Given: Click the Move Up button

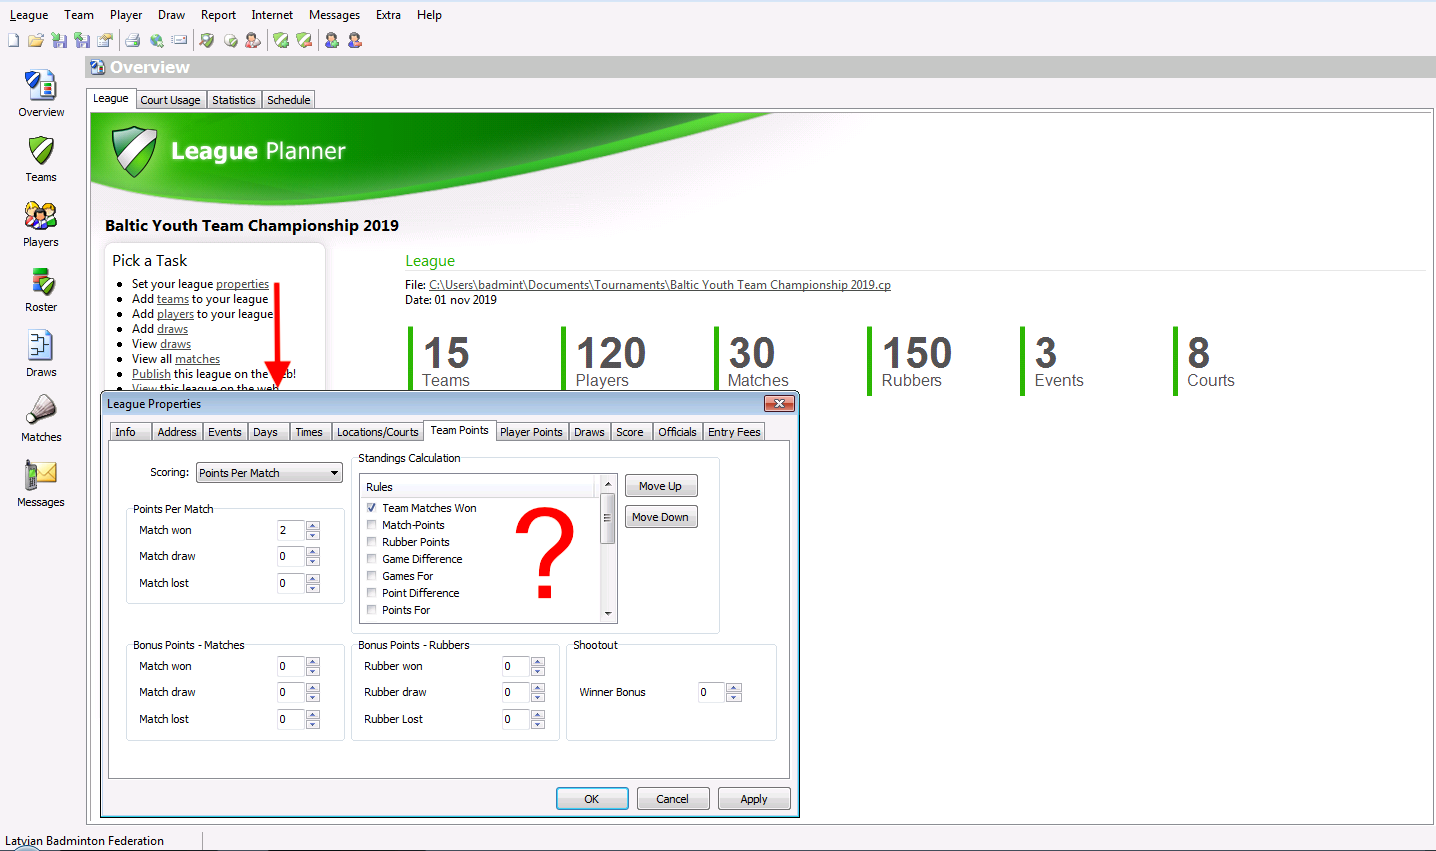Looking at the screenshot, I should pyautogui.click(x=660, y=485).
